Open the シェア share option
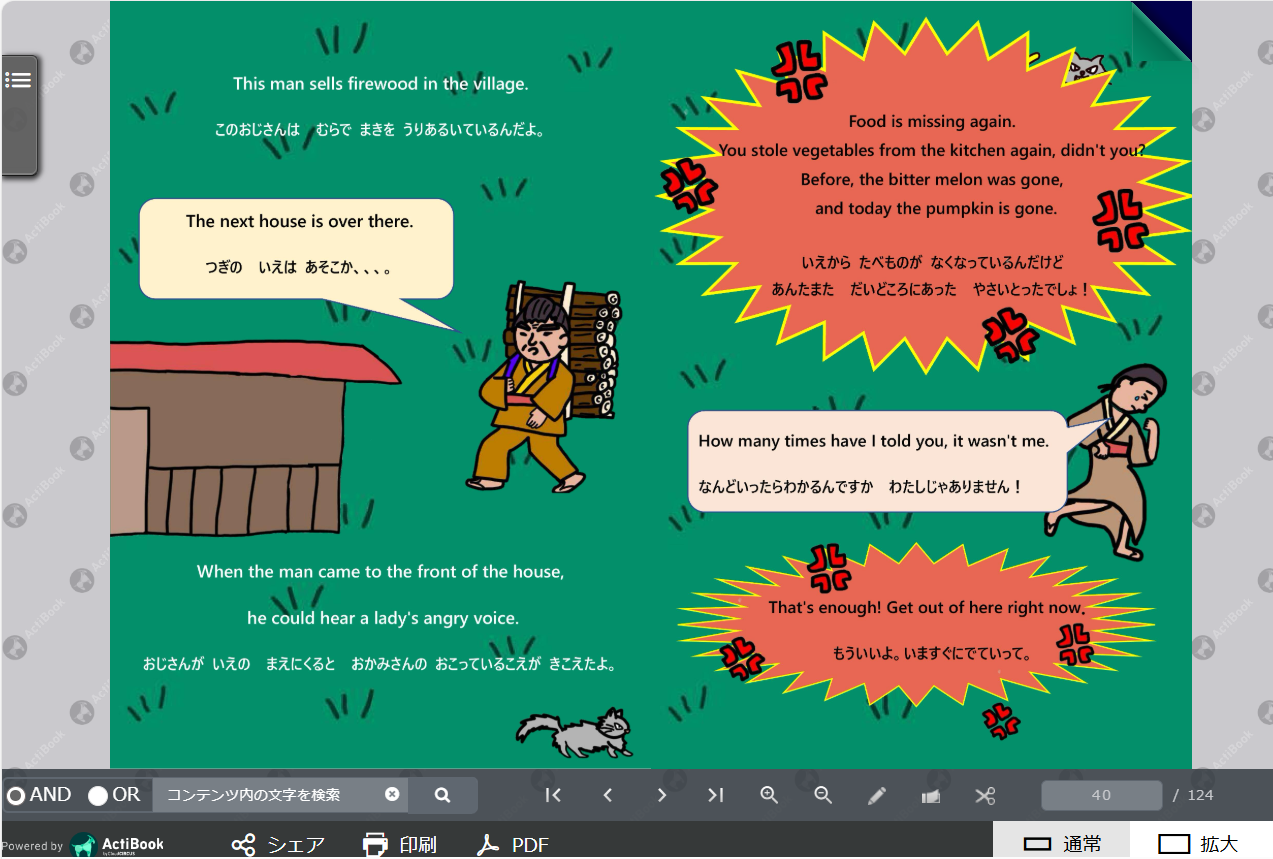1273x859 pixels. point(278,845)
